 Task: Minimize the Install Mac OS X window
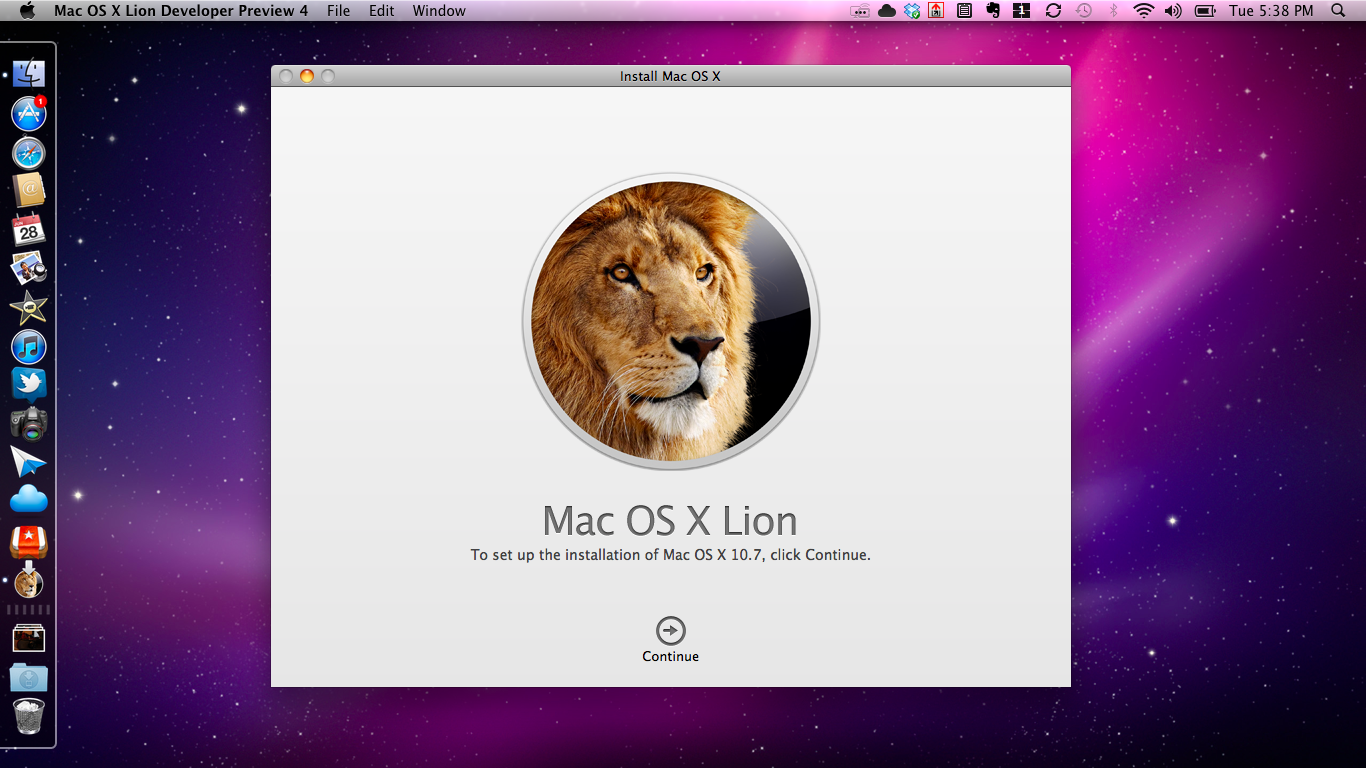(307, 76)
